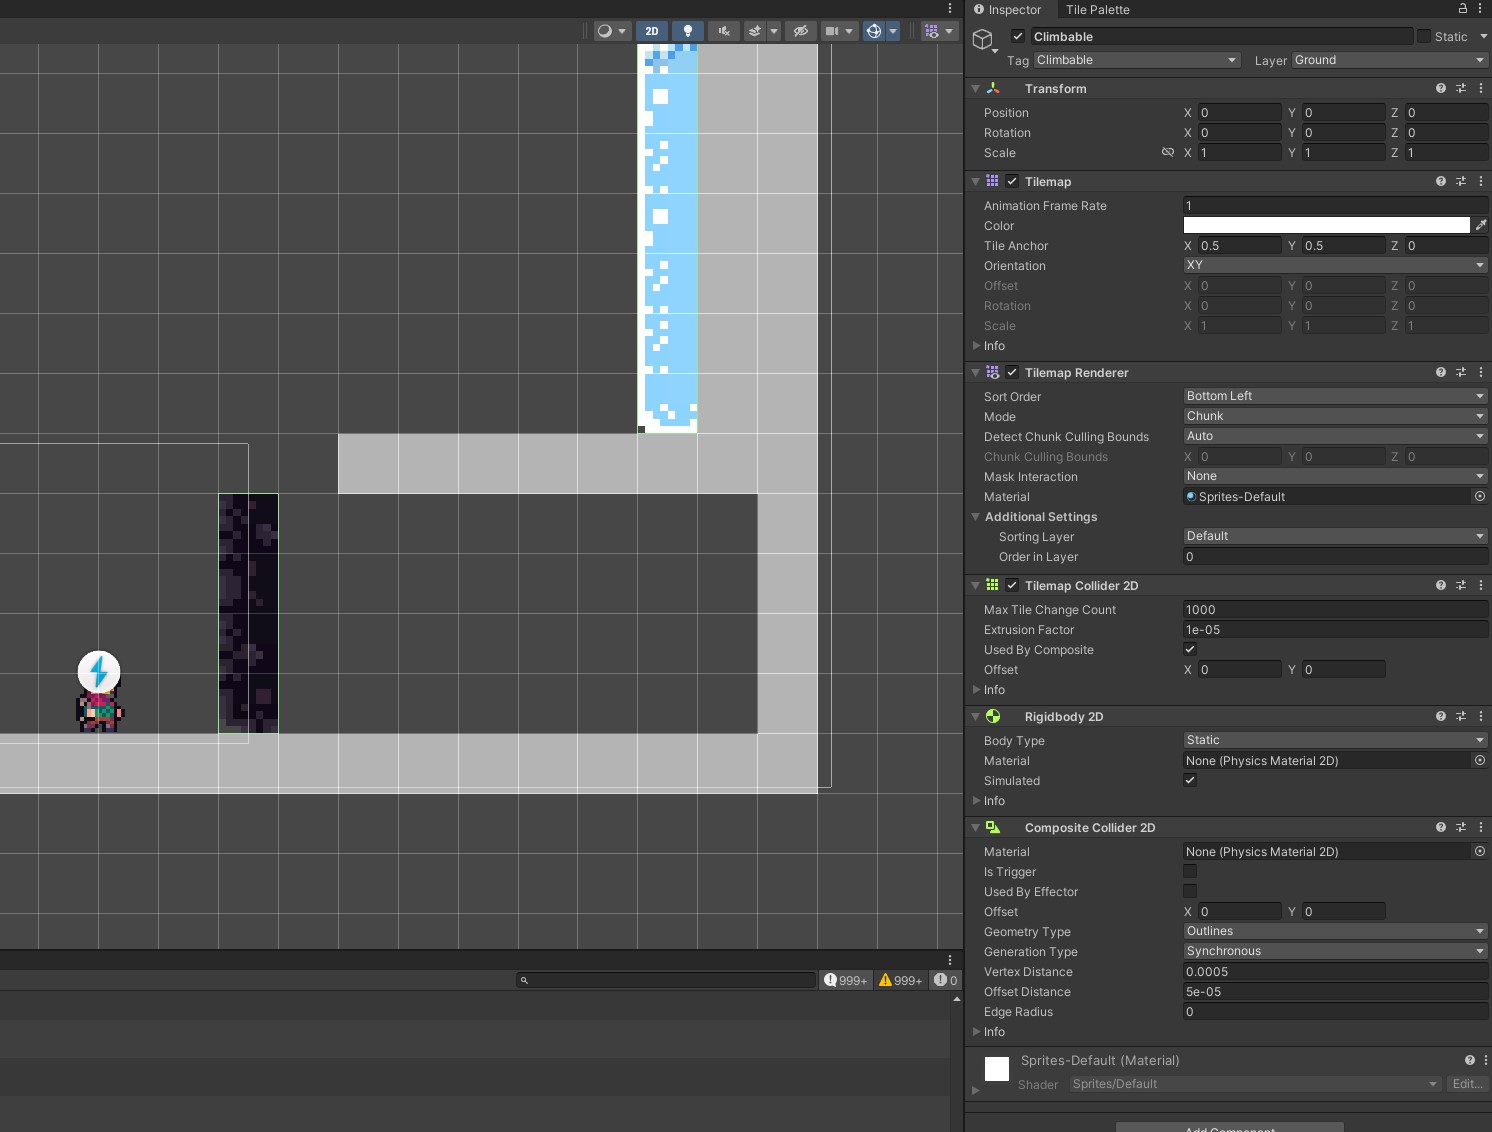Viewport: 1492px width, 1132px height.
Task: Click Edit button next to Sprites/Default shader
Action: [1468, 1083]
